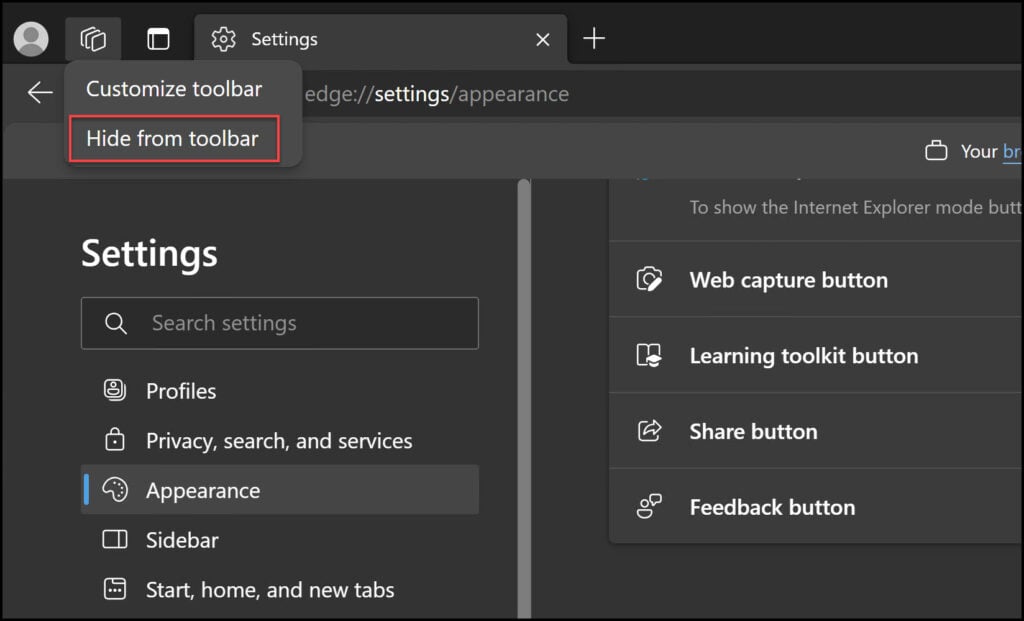Open a new tab with plus button
The height and width of the screenshot is (621, 1024).
(x=594, y=39)
